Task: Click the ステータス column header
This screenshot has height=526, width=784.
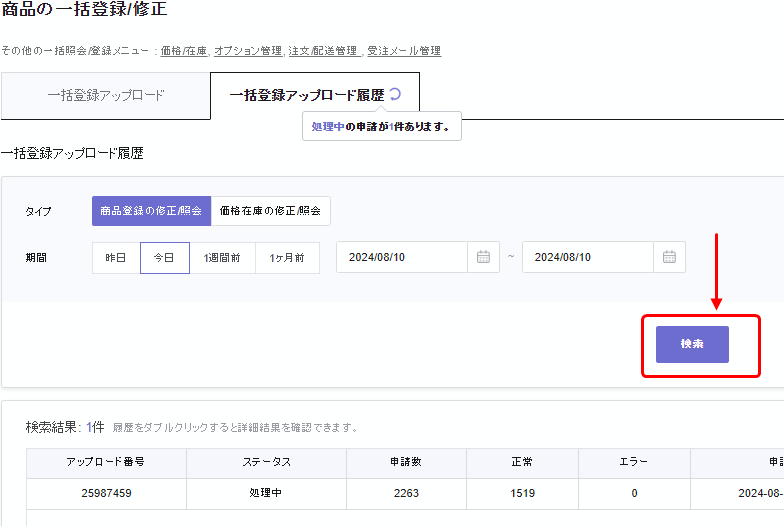Action: (x=266, y=462)
